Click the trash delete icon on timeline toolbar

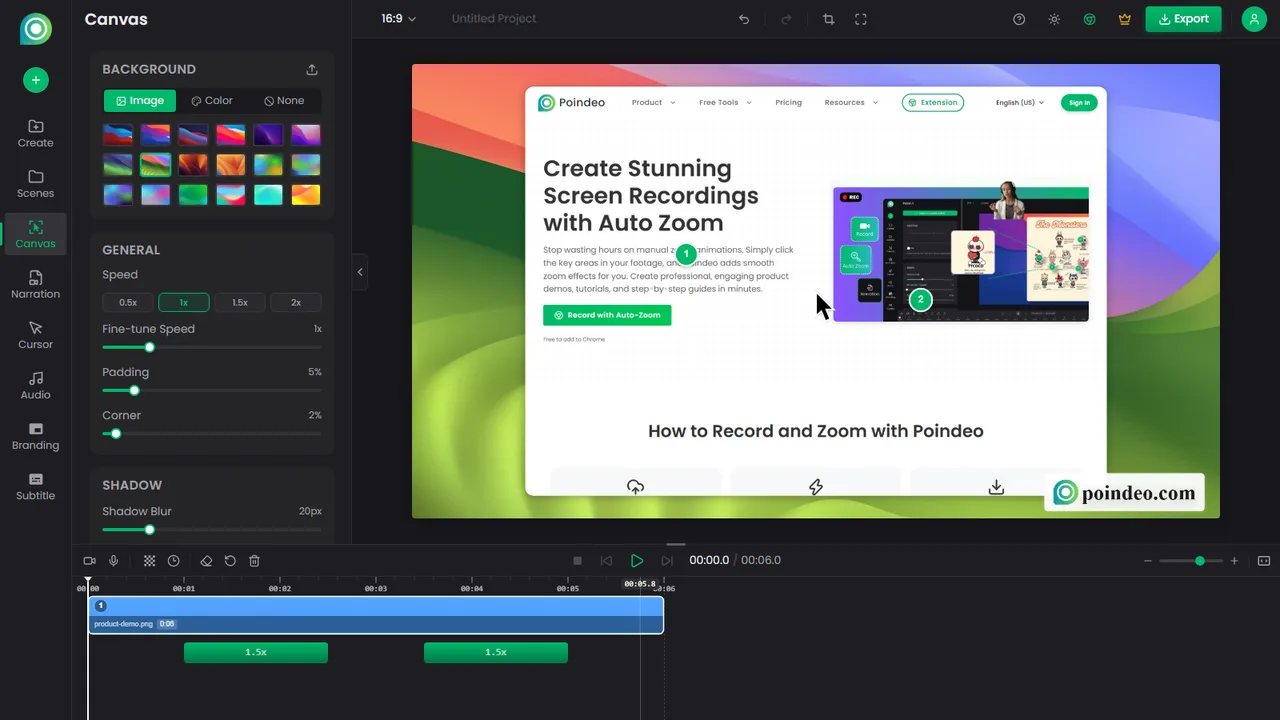click(254, 561)
